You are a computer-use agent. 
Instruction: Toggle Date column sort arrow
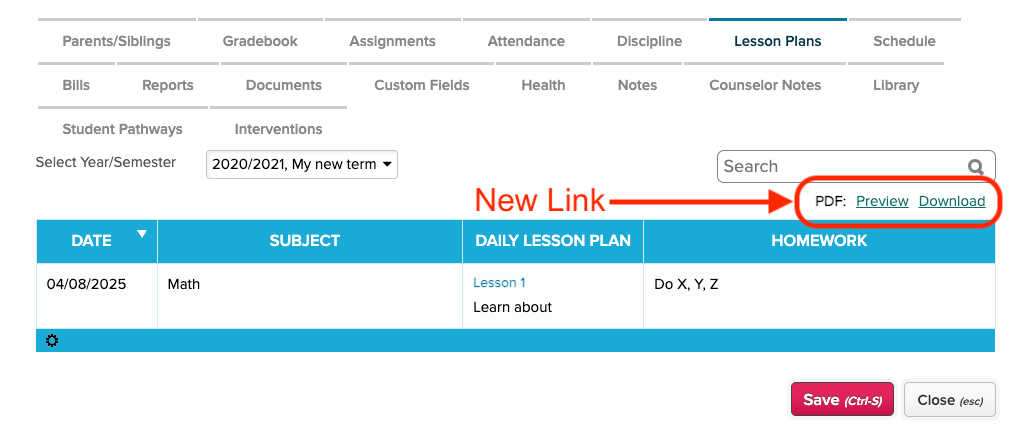[x=141, y=234]
